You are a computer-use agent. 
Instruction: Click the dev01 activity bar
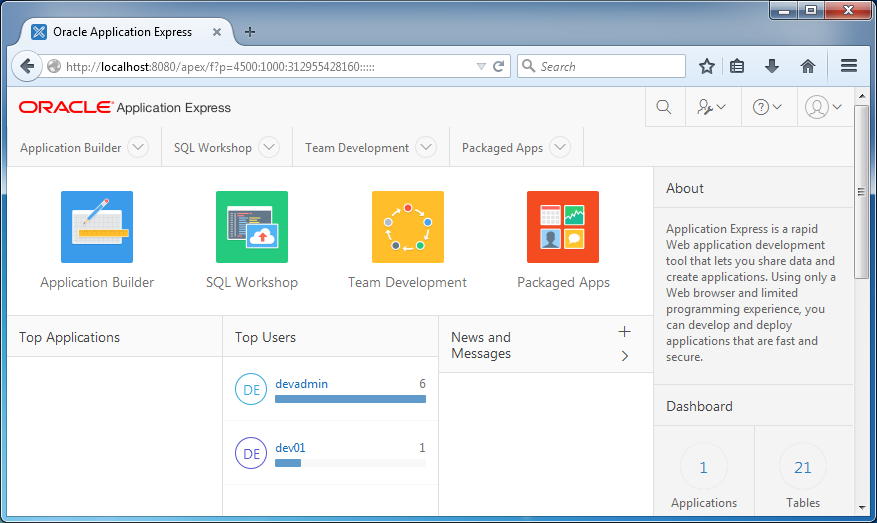point(350,463)
